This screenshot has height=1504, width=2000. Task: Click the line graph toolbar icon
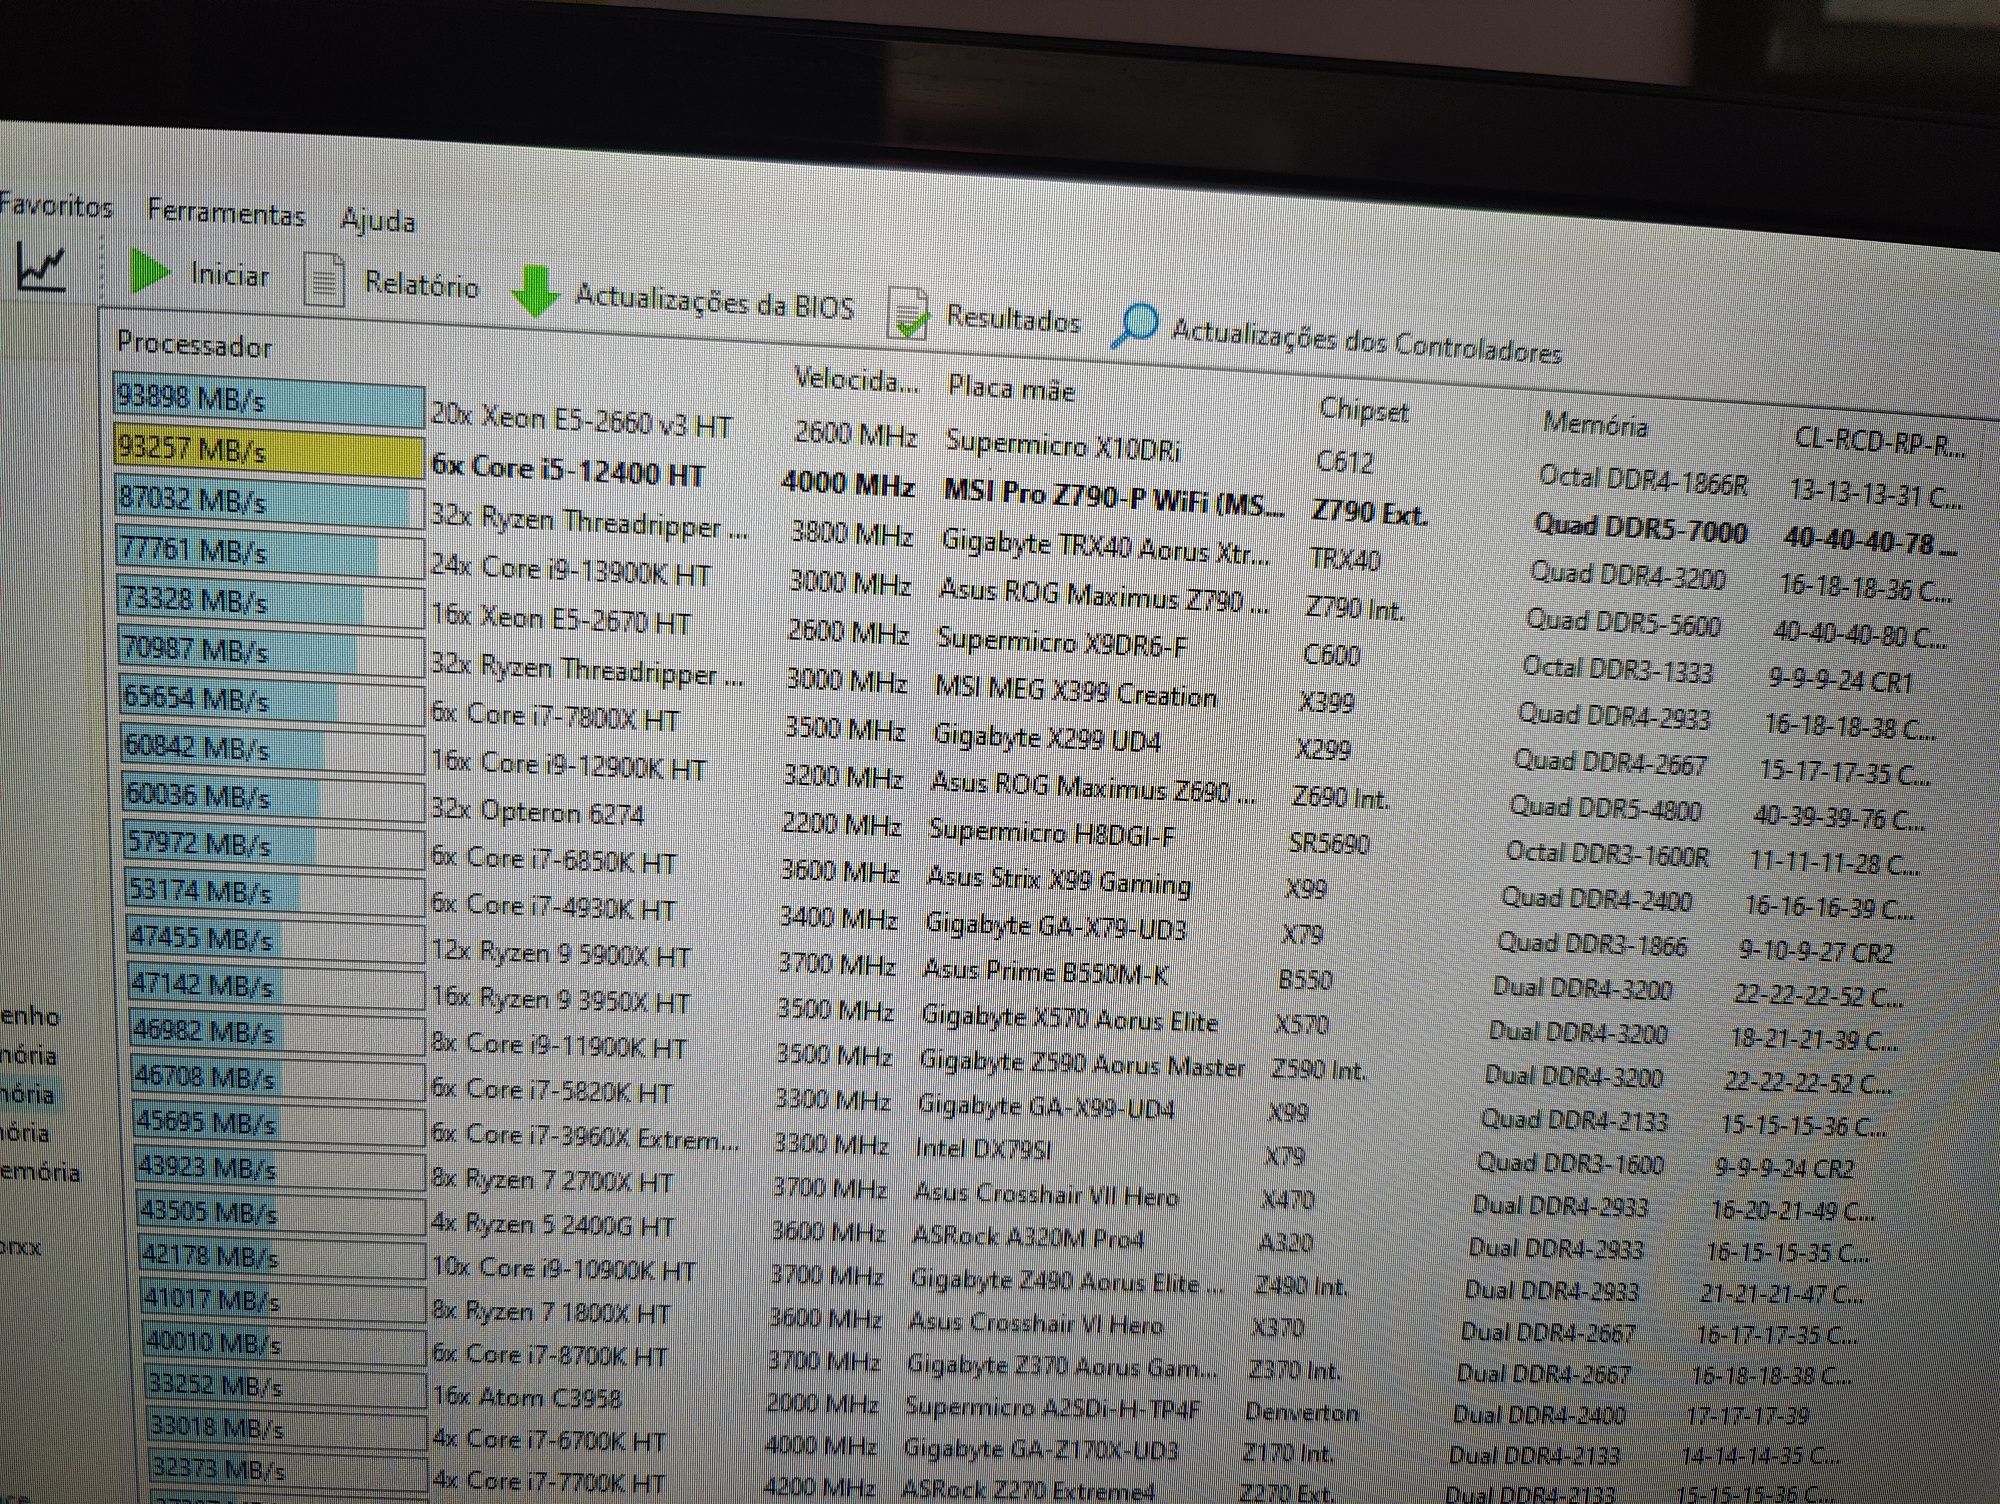tap(41, 267)
